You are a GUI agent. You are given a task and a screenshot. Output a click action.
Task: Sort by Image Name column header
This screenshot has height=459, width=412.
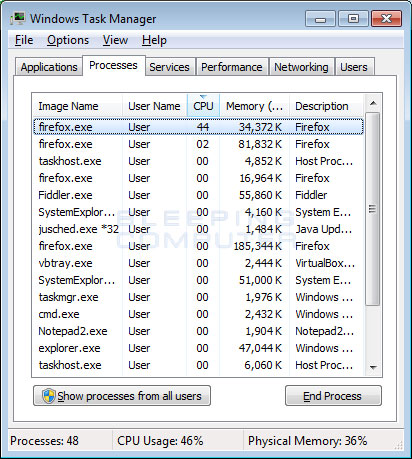77,106
